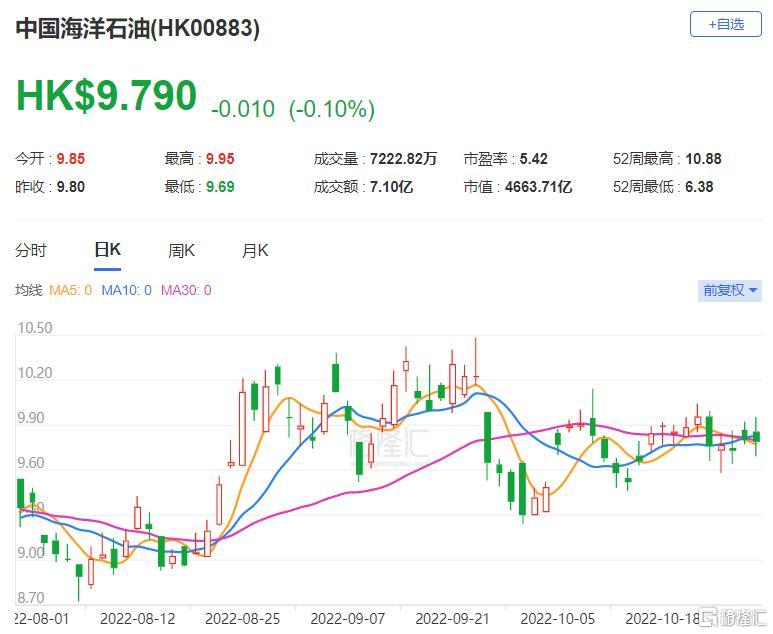This screenshot has height=634, width=773.
Task: Click the MA30 moving average legend
Action: 186,290
